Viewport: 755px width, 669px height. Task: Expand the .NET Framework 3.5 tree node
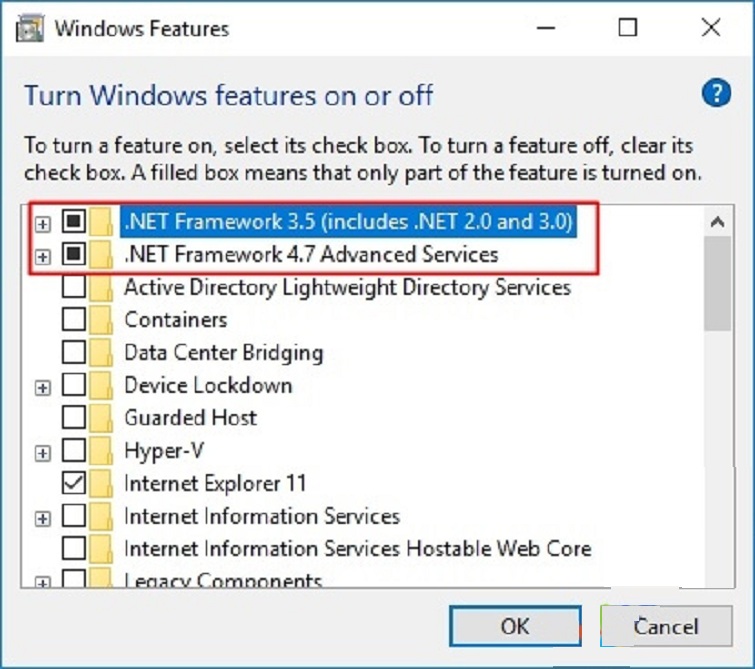click(x=43, y=222)
